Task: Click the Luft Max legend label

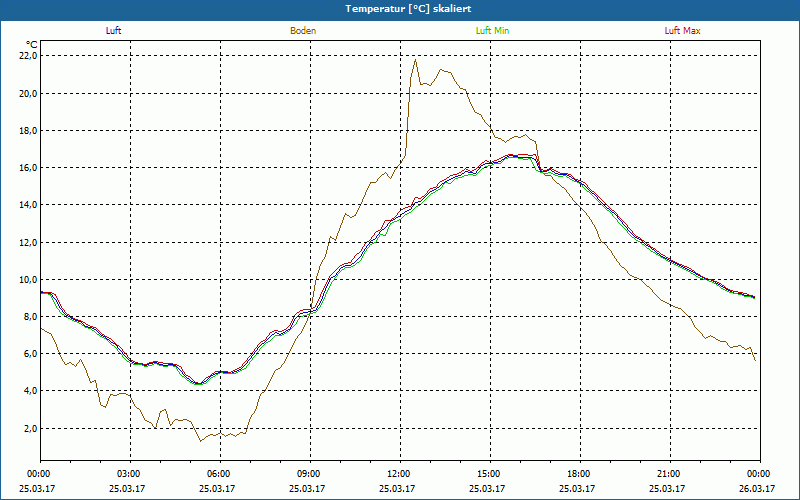Action: pyautogui.click(x=682, y=31)
